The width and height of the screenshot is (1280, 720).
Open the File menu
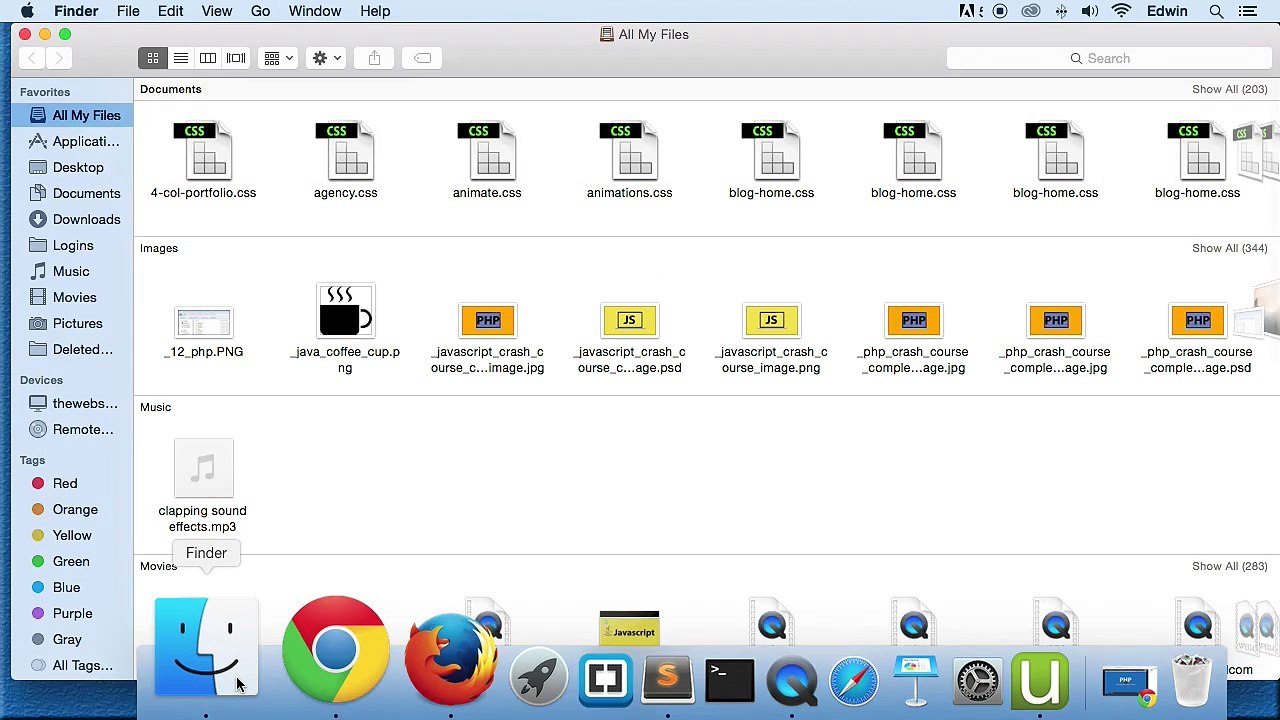128,11
